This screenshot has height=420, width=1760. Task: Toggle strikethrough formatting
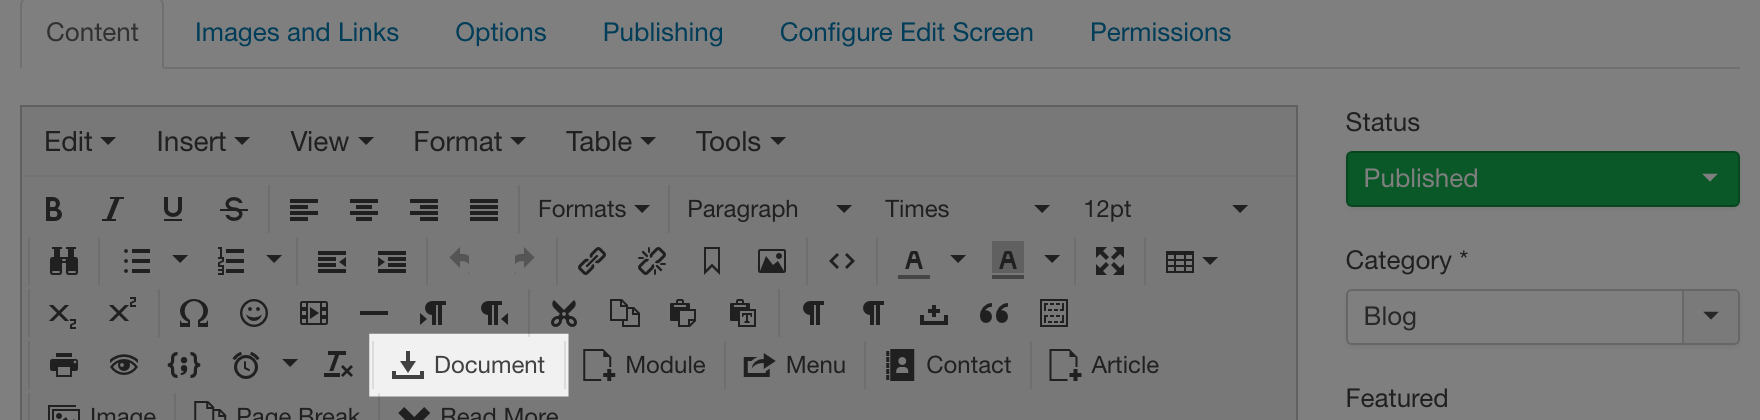coord(234,209)
